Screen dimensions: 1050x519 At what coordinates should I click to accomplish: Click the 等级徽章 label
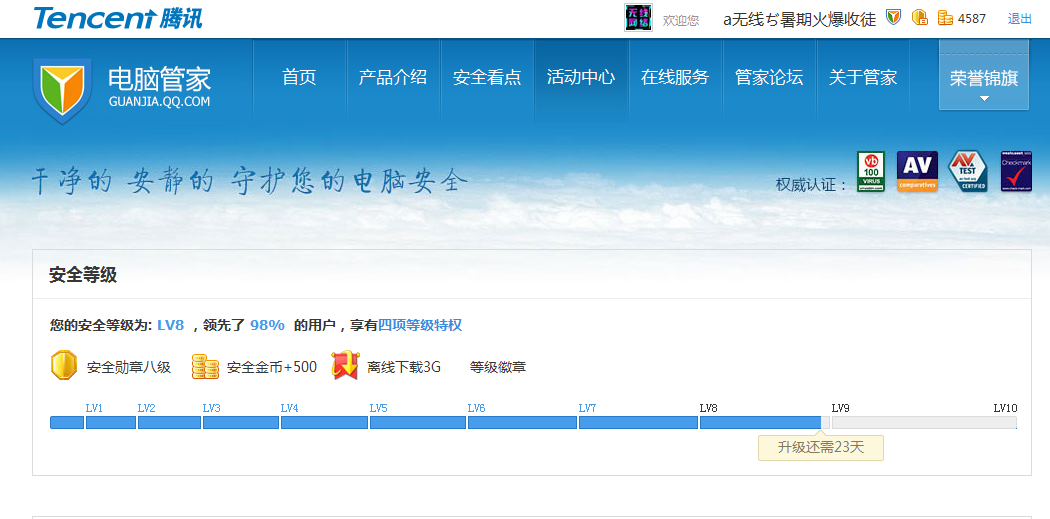498,367
